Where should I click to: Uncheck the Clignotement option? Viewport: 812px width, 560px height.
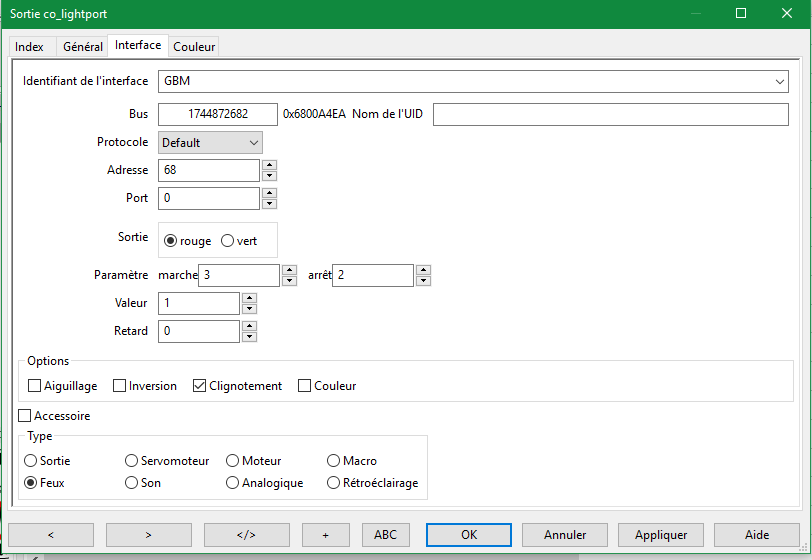(x=200, y=386)
